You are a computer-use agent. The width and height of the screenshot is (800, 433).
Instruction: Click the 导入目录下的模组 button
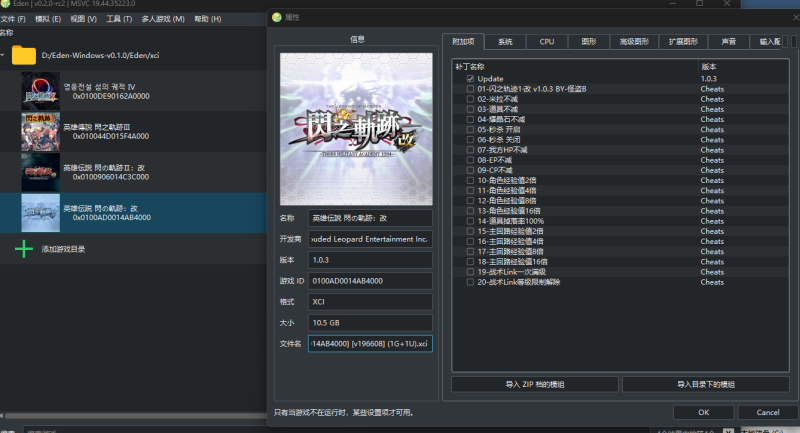pyautogui.click(x=706, y=385)
